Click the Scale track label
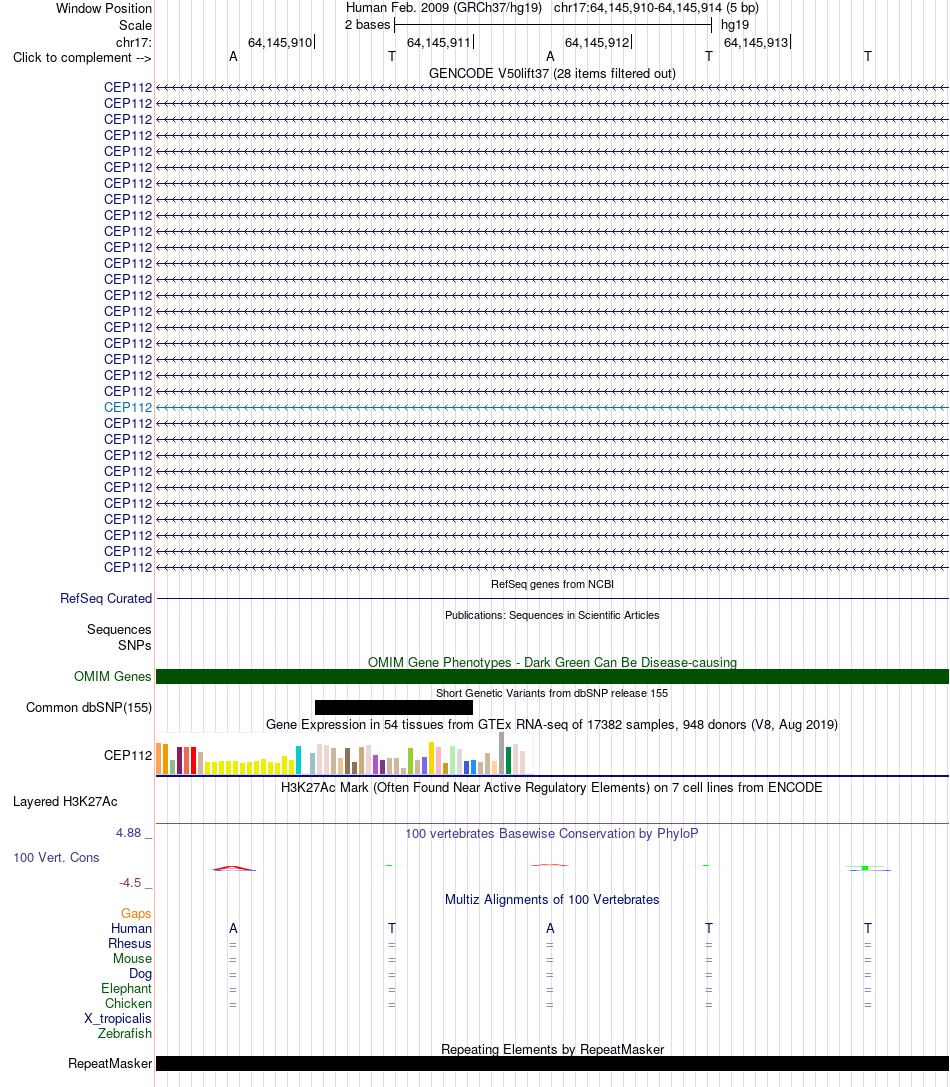The image size is (950, 1087). [x=135, y=25]
